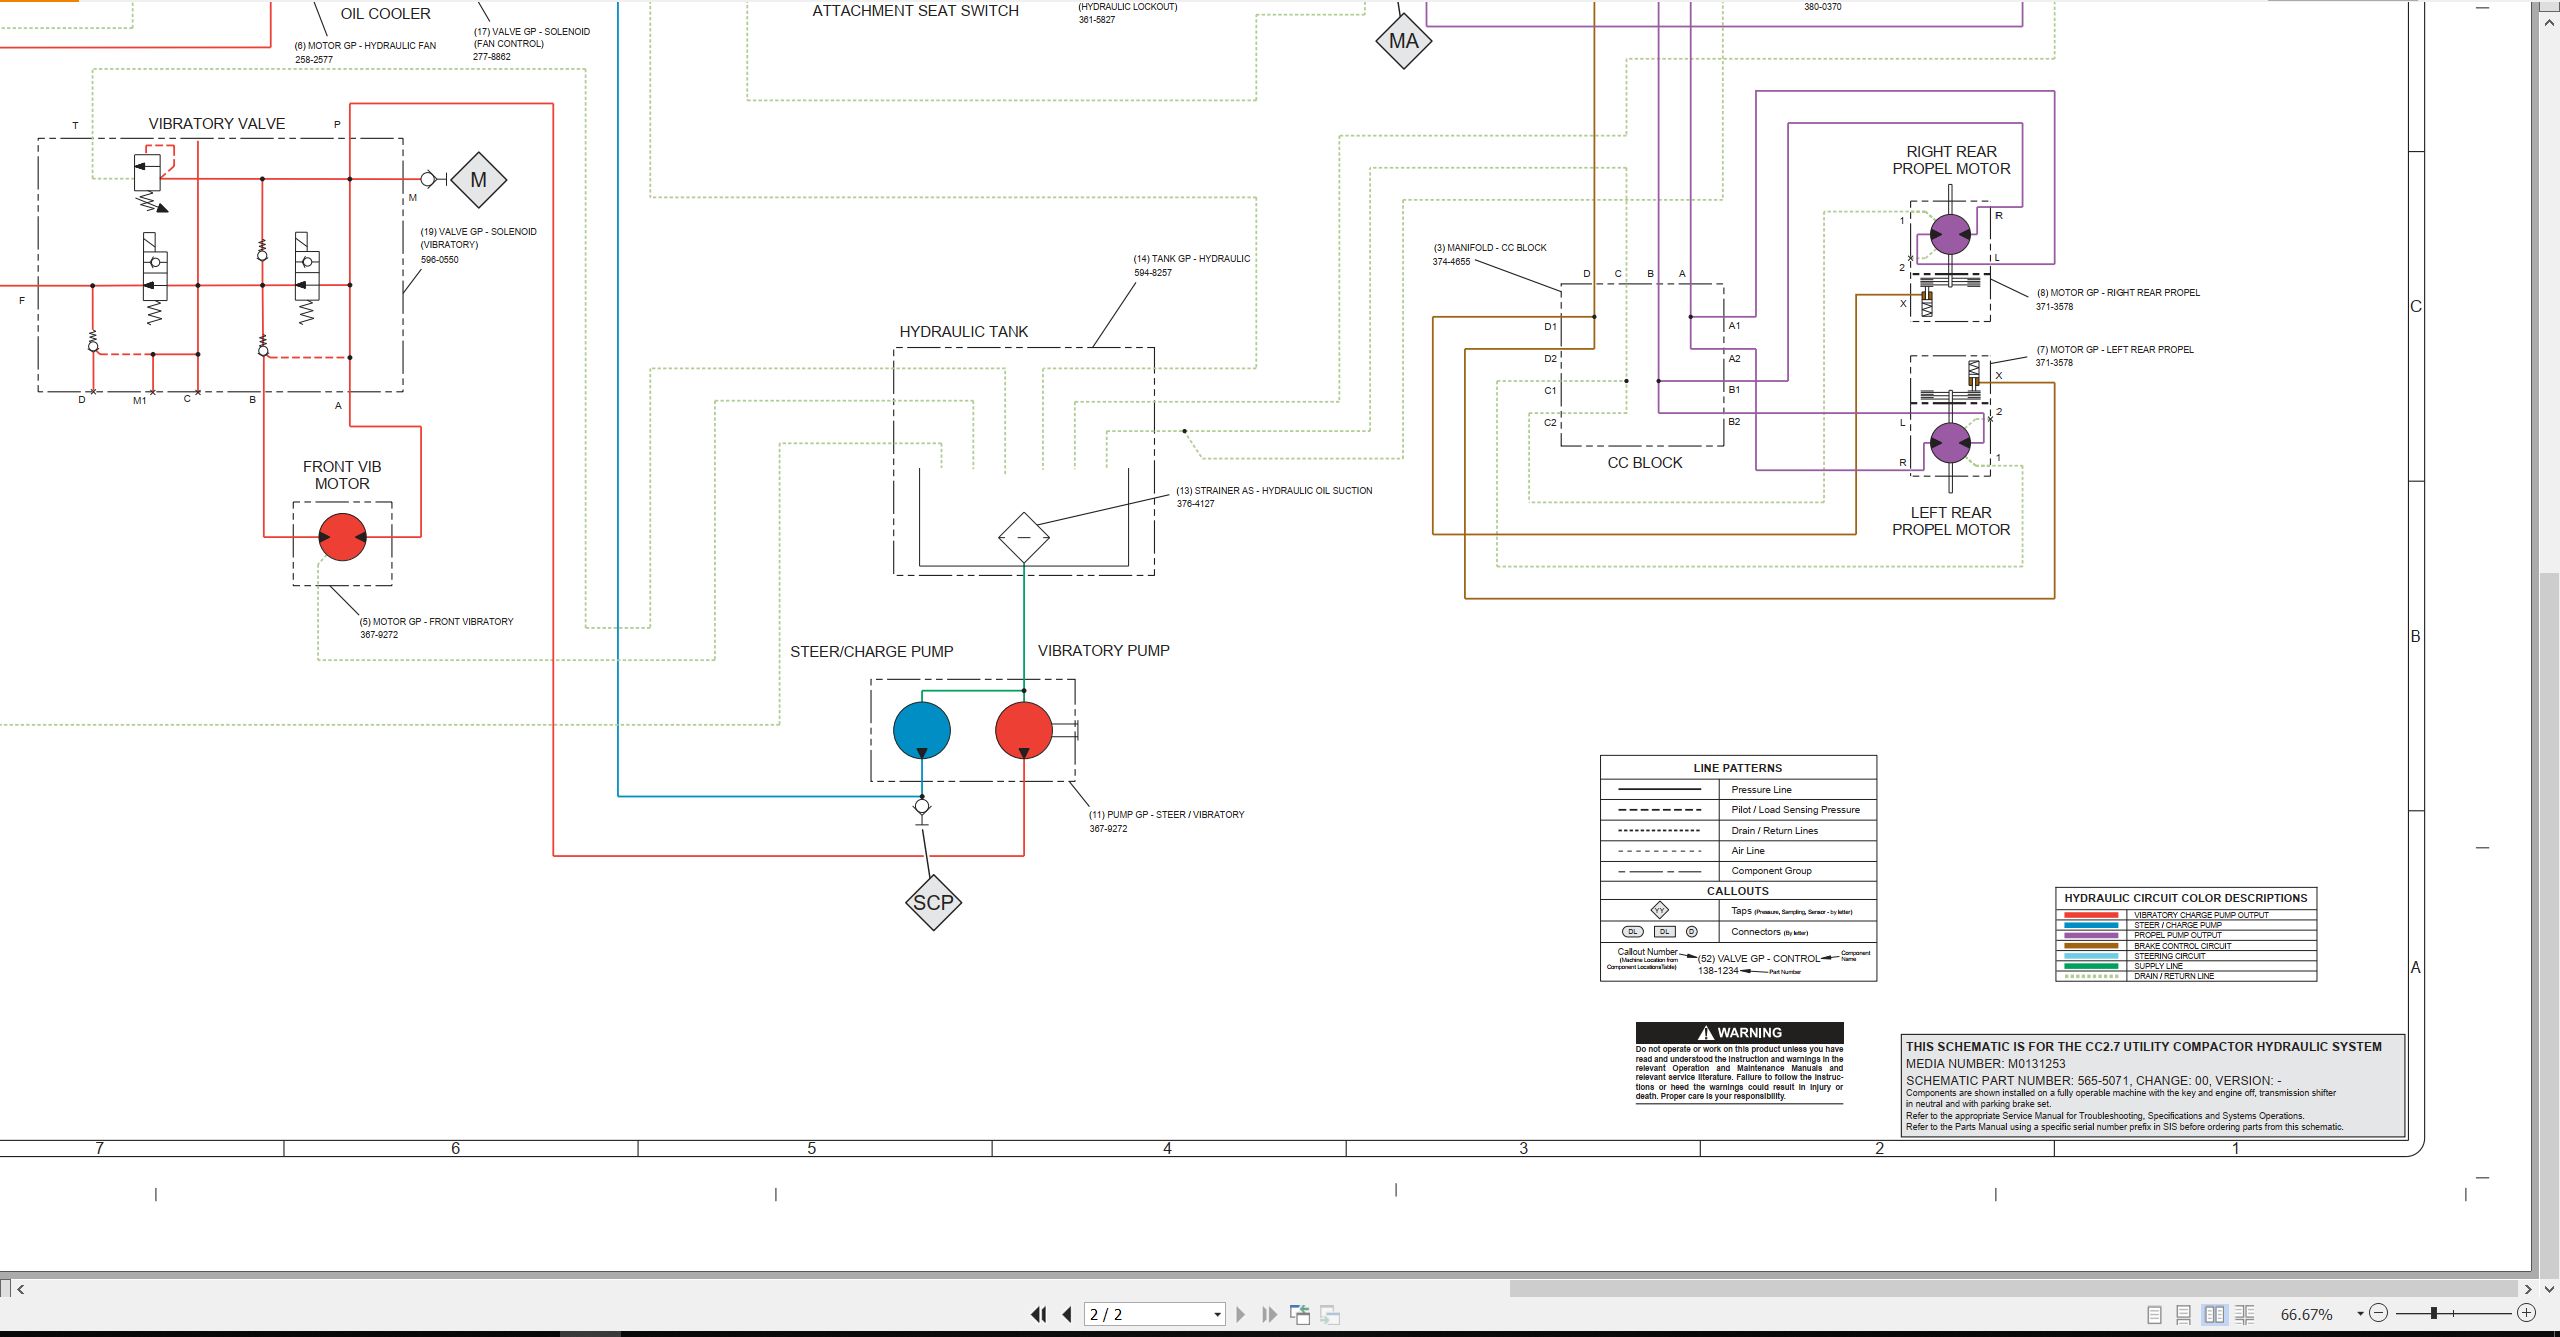Switch to single page view
The height and width of the screenshot is (1337, 2560).
[2154, 1314]
